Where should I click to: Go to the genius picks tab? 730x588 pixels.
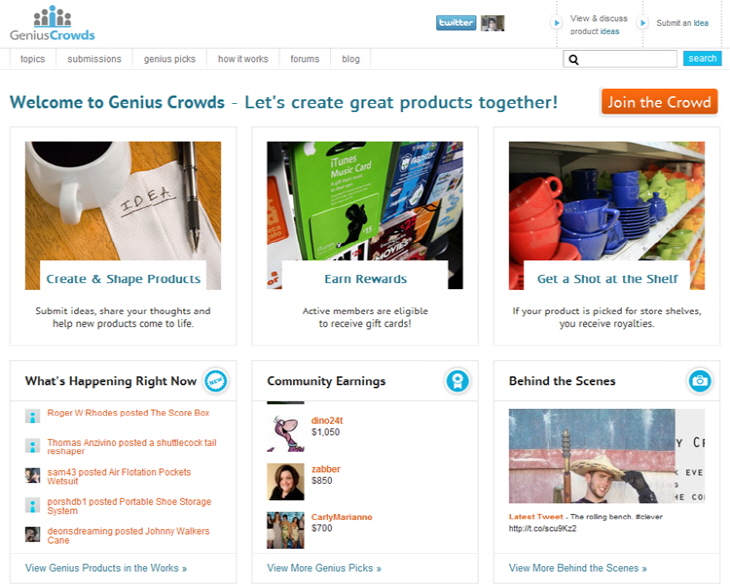point(169,59)
